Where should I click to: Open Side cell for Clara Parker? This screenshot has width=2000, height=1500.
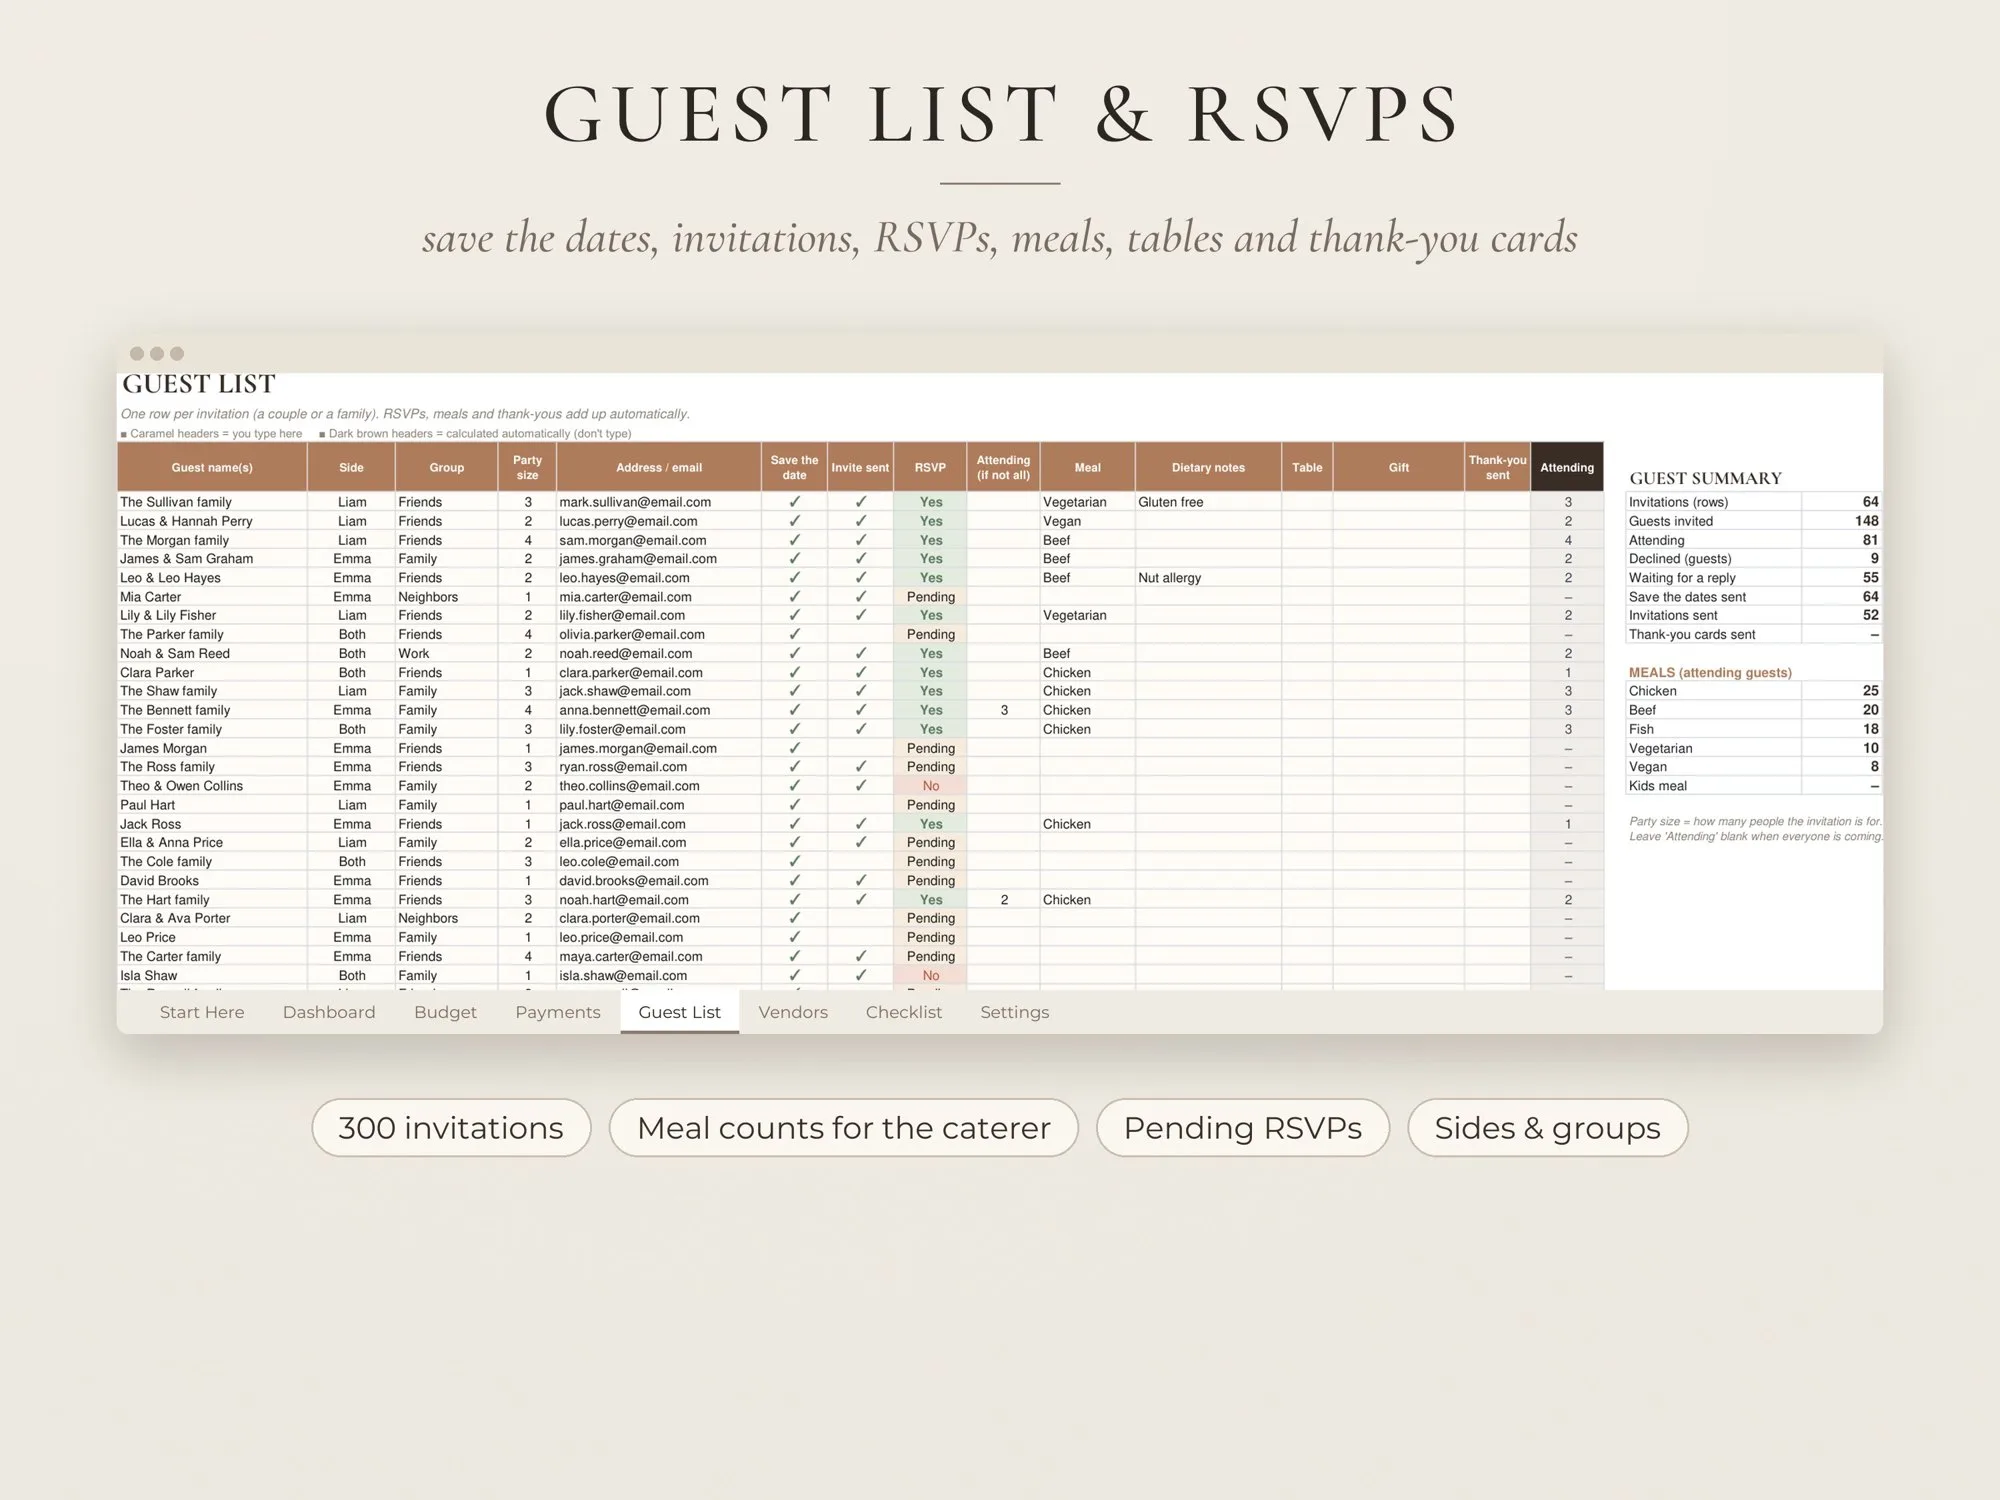pyautogui.click(x=351, y=672)
